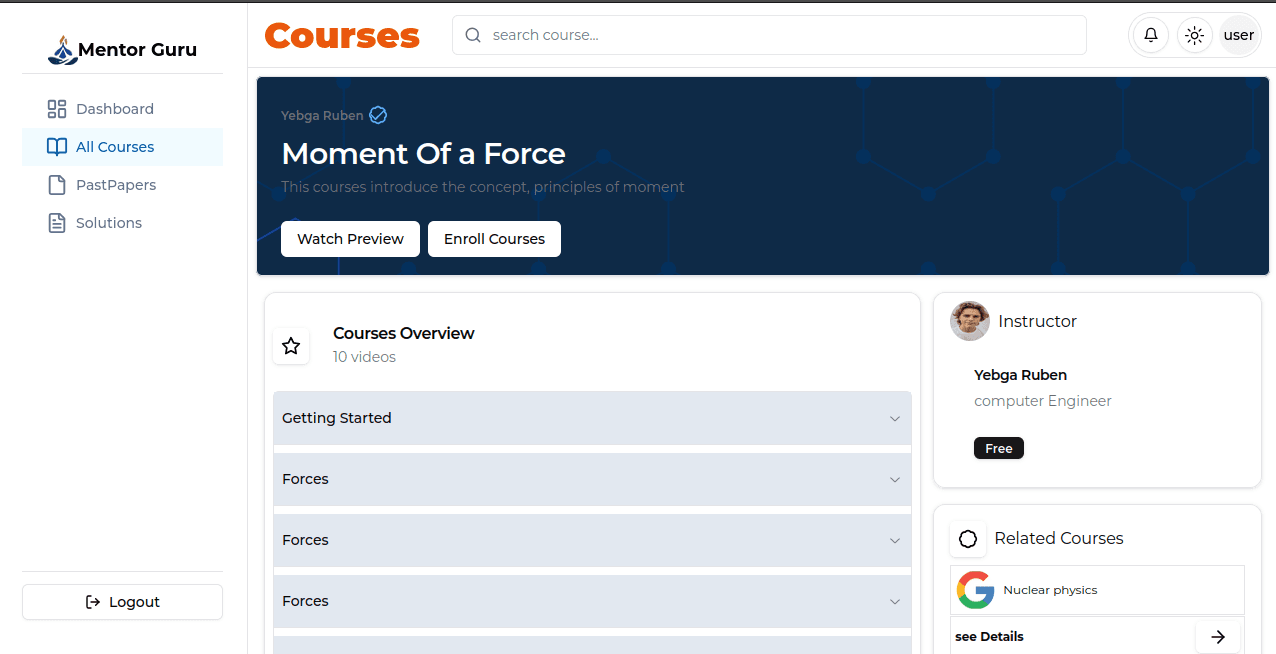This screenshot has height=654, width=1276.
Task: Open the Dashboard menu item
Action: click(x=122, y=109)
